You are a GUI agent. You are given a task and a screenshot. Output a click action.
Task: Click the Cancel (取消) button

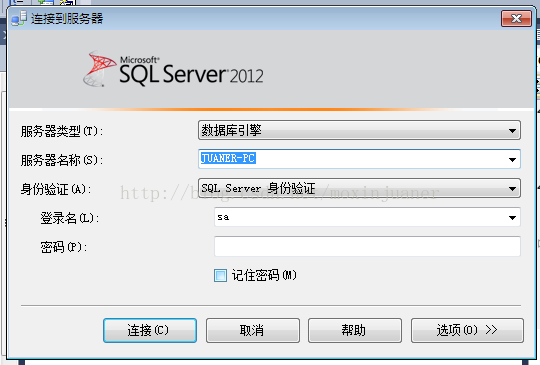(x=253, y=330)
